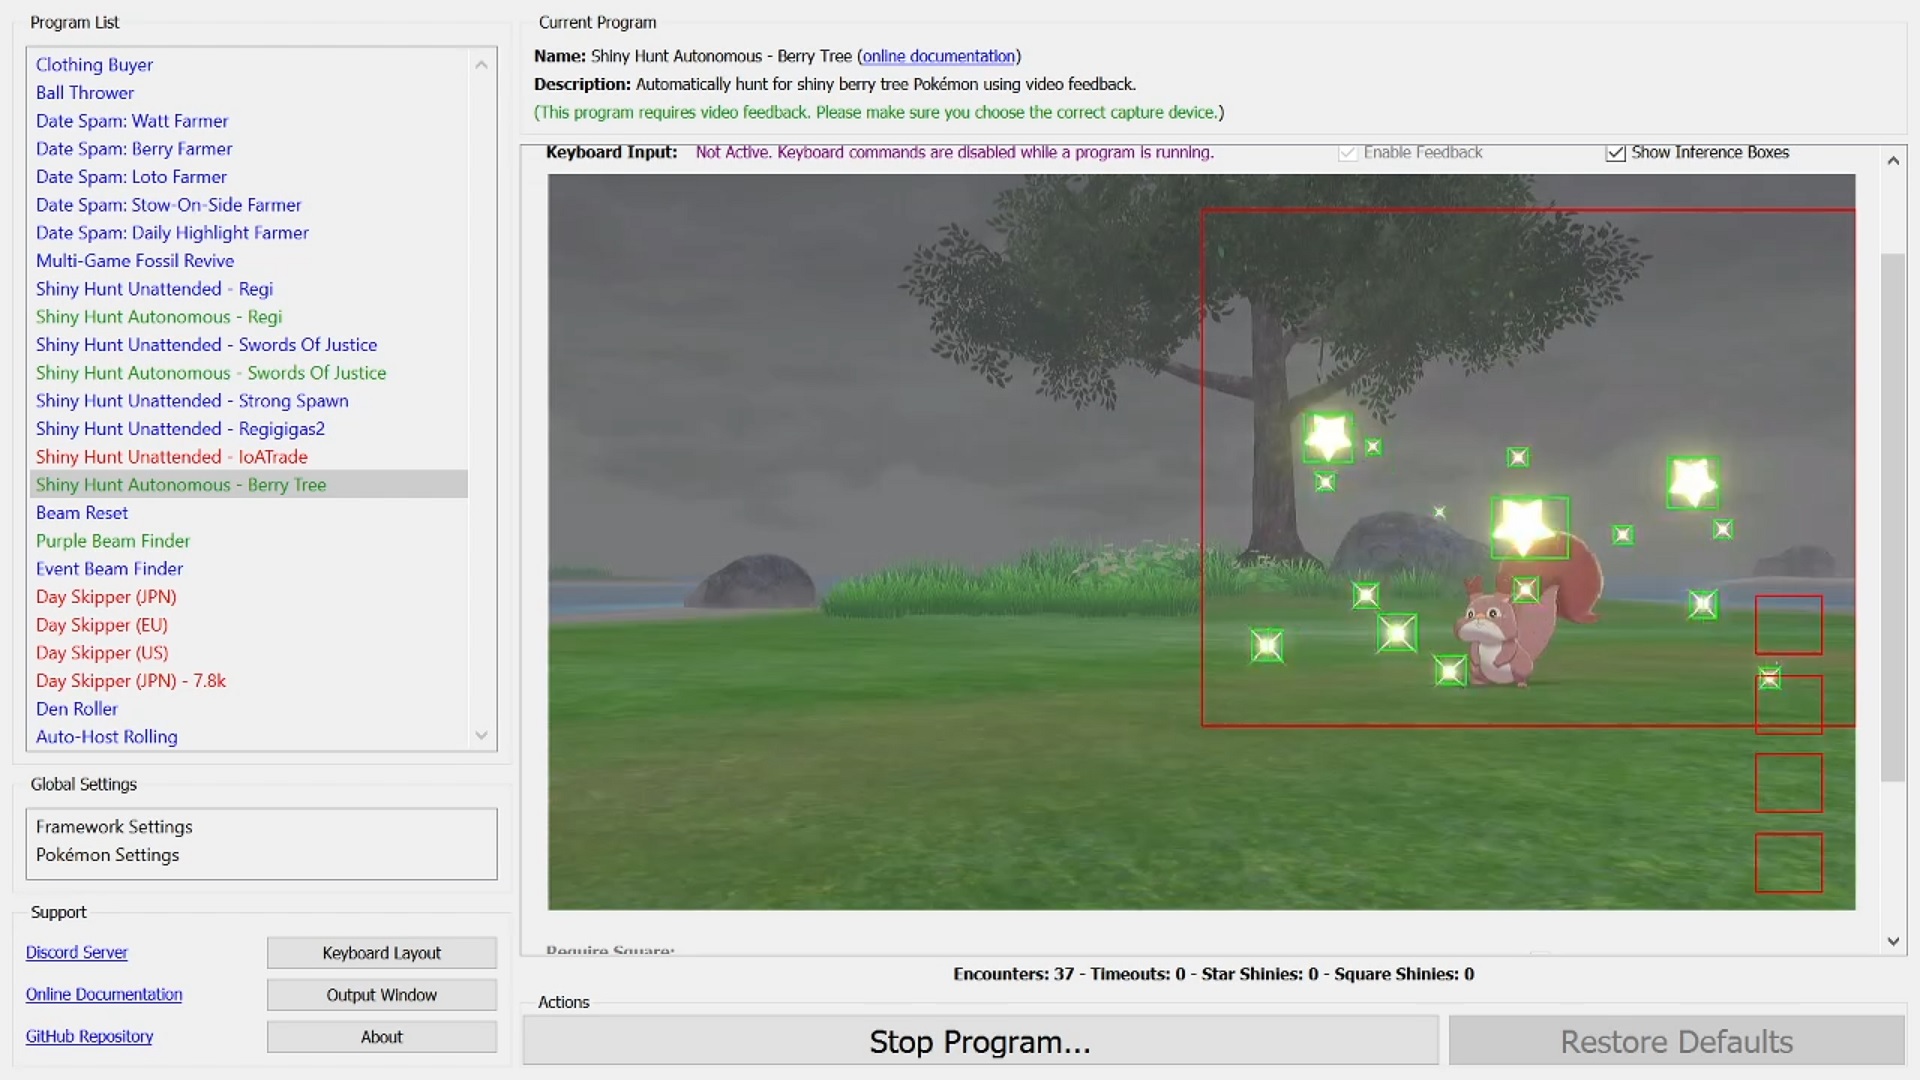This screenshot has height=1080, width=1920.
Task: Open Pokémon Settings
Action: click(x=107, y=855)
